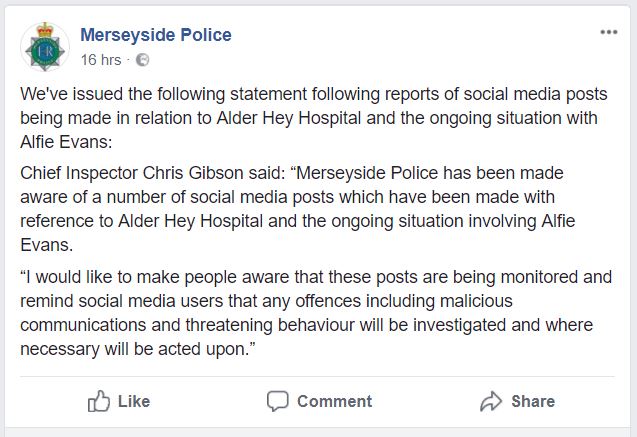Click the crown atop the police crest
637x437 pixels.
coord(45,30)
